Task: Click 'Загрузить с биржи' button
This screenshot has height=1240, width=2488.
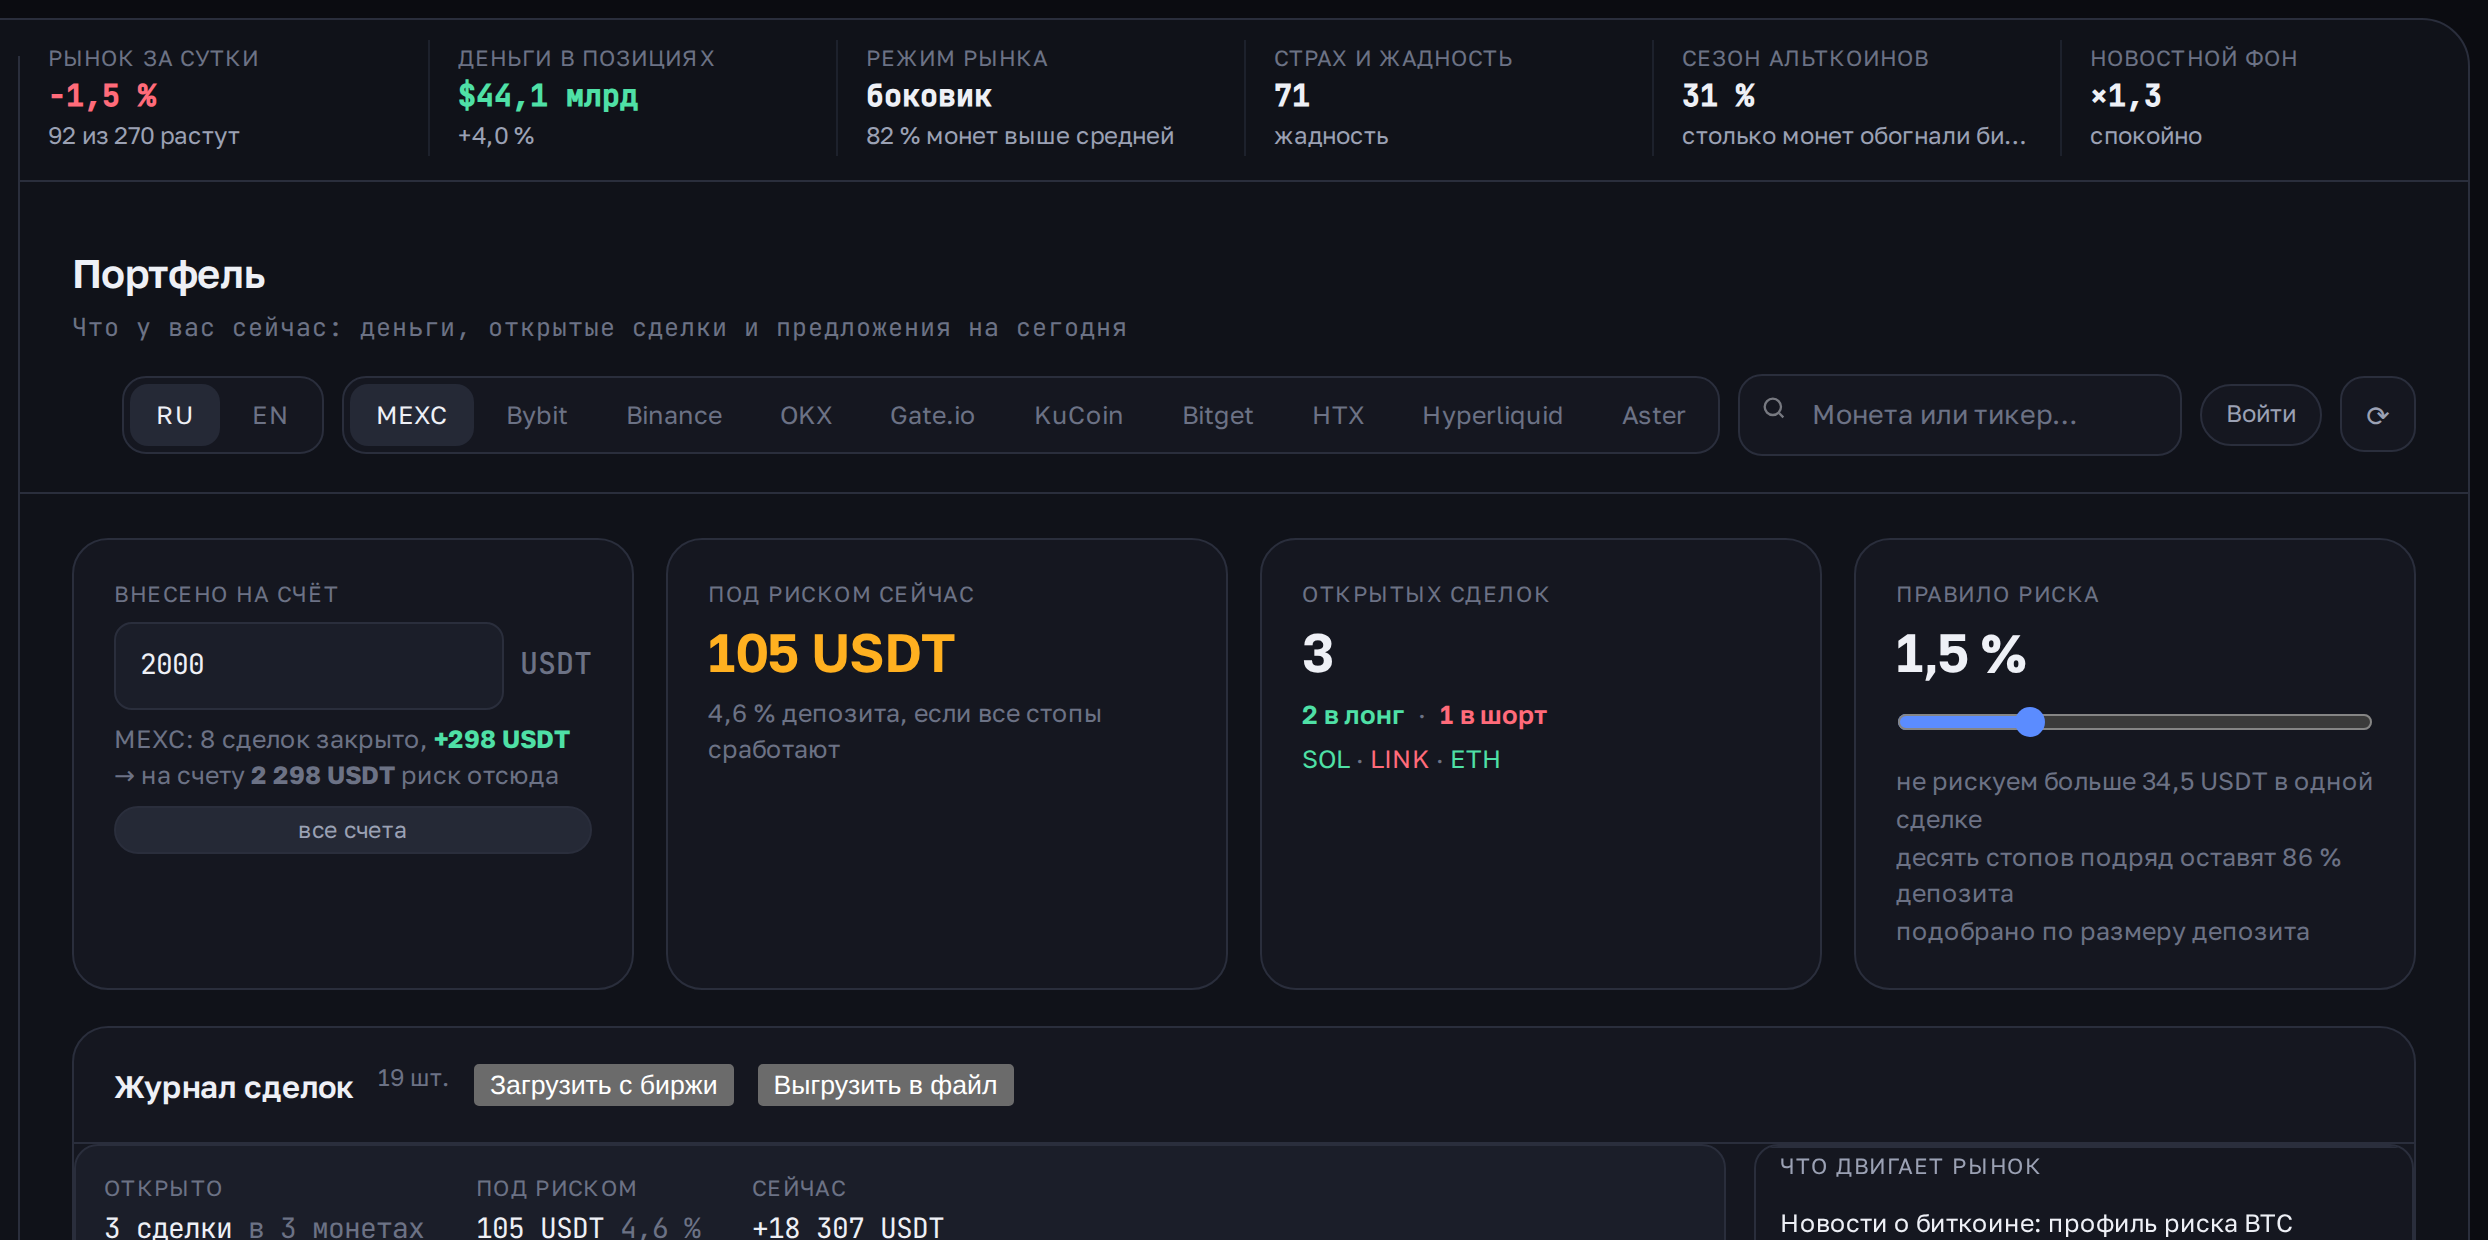Action: pyautogui.click(x=604, y=1085)
